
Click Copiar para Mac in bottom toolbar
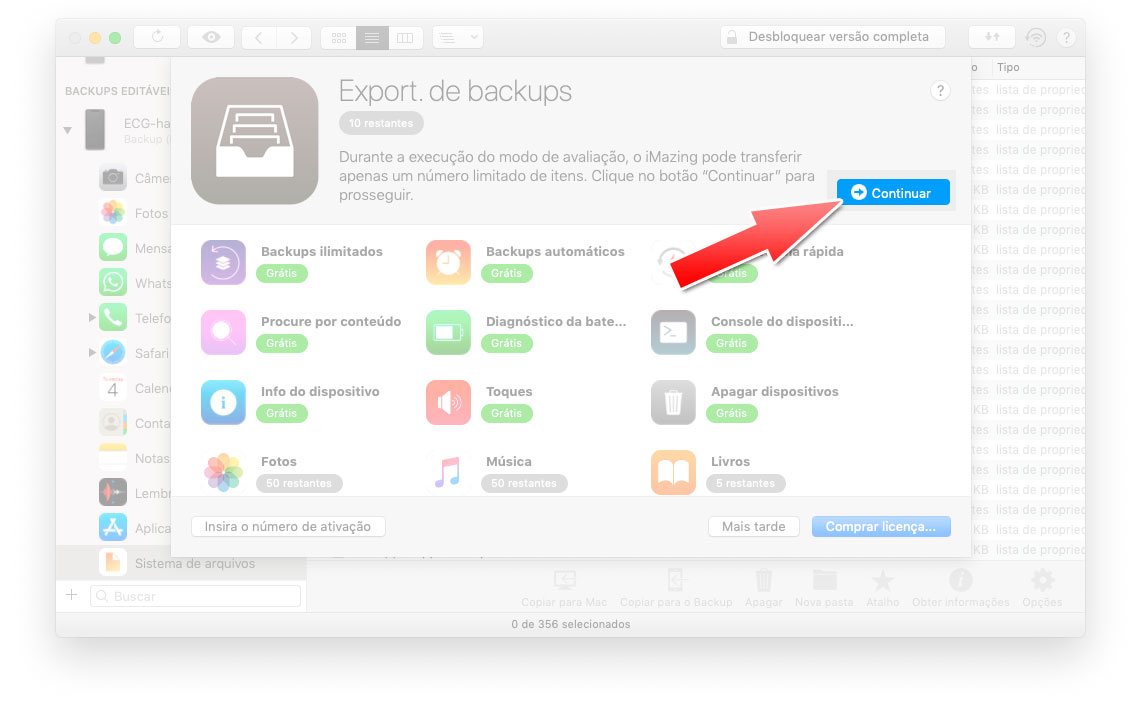[x=564, y=588]
